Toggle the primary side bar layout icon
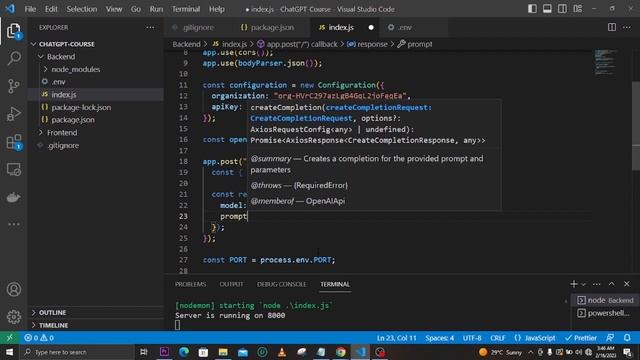 (x=532, y=9)
